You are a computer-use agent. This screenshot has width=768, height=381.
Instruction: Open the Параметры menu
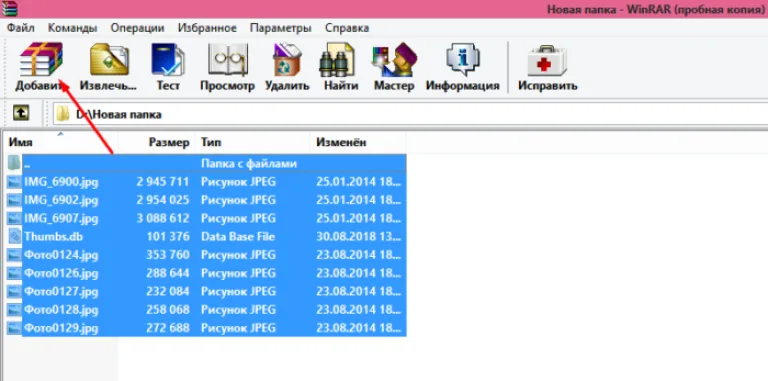[x=281, y=28]
